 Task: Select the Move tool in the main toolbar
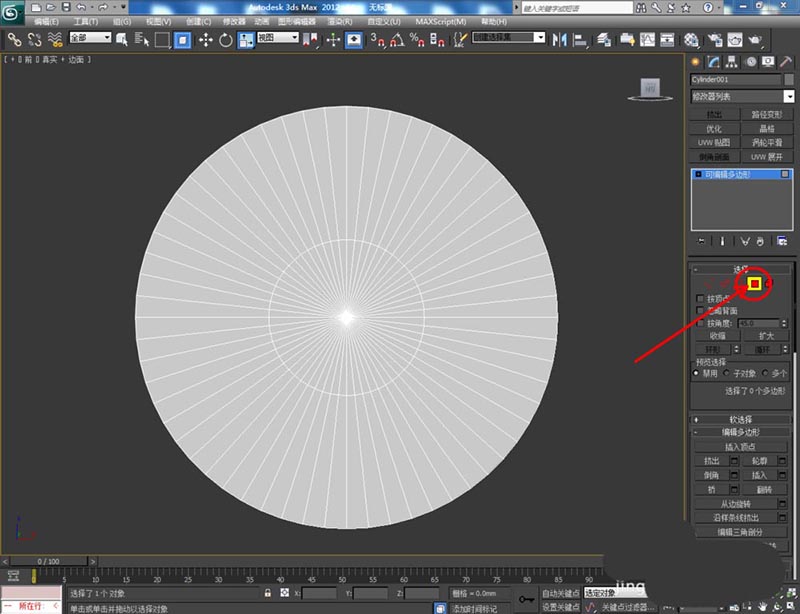click(x=206, y=40)
